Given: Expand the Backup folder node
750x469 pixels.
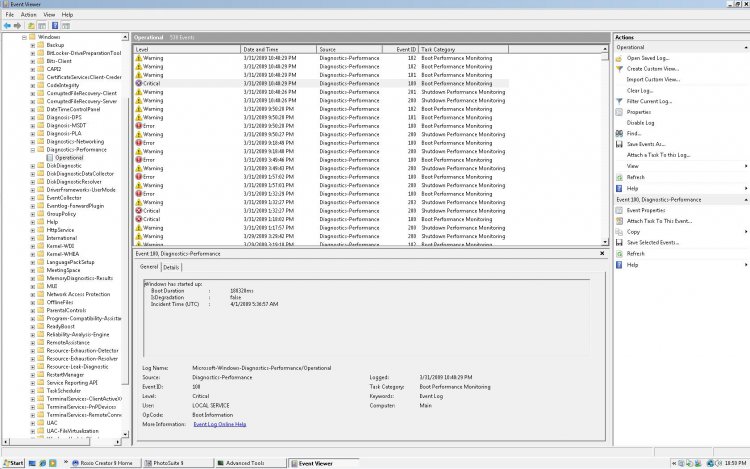Looking at the screenshot, I should pos(33,45).
